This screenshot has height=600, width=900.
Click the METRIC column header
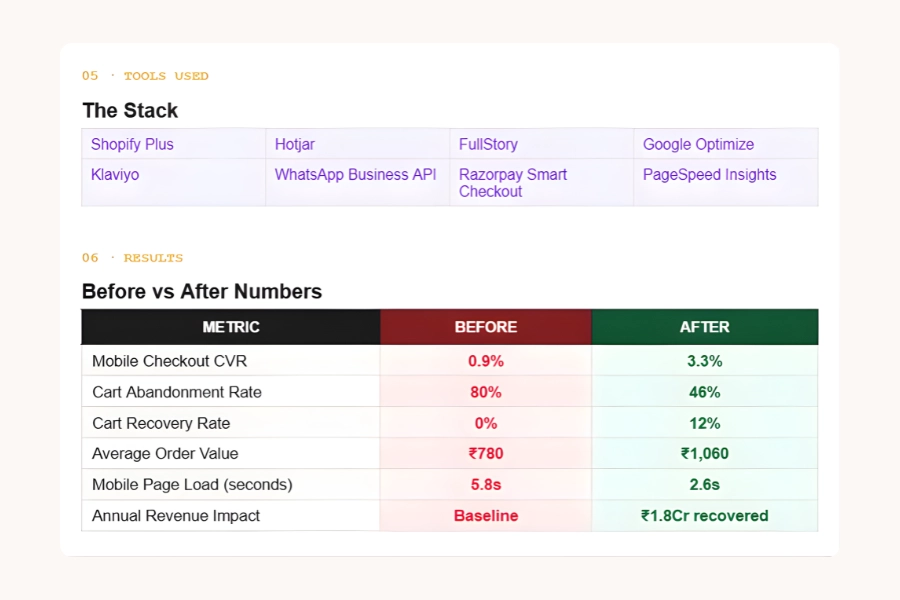(231, 327)
